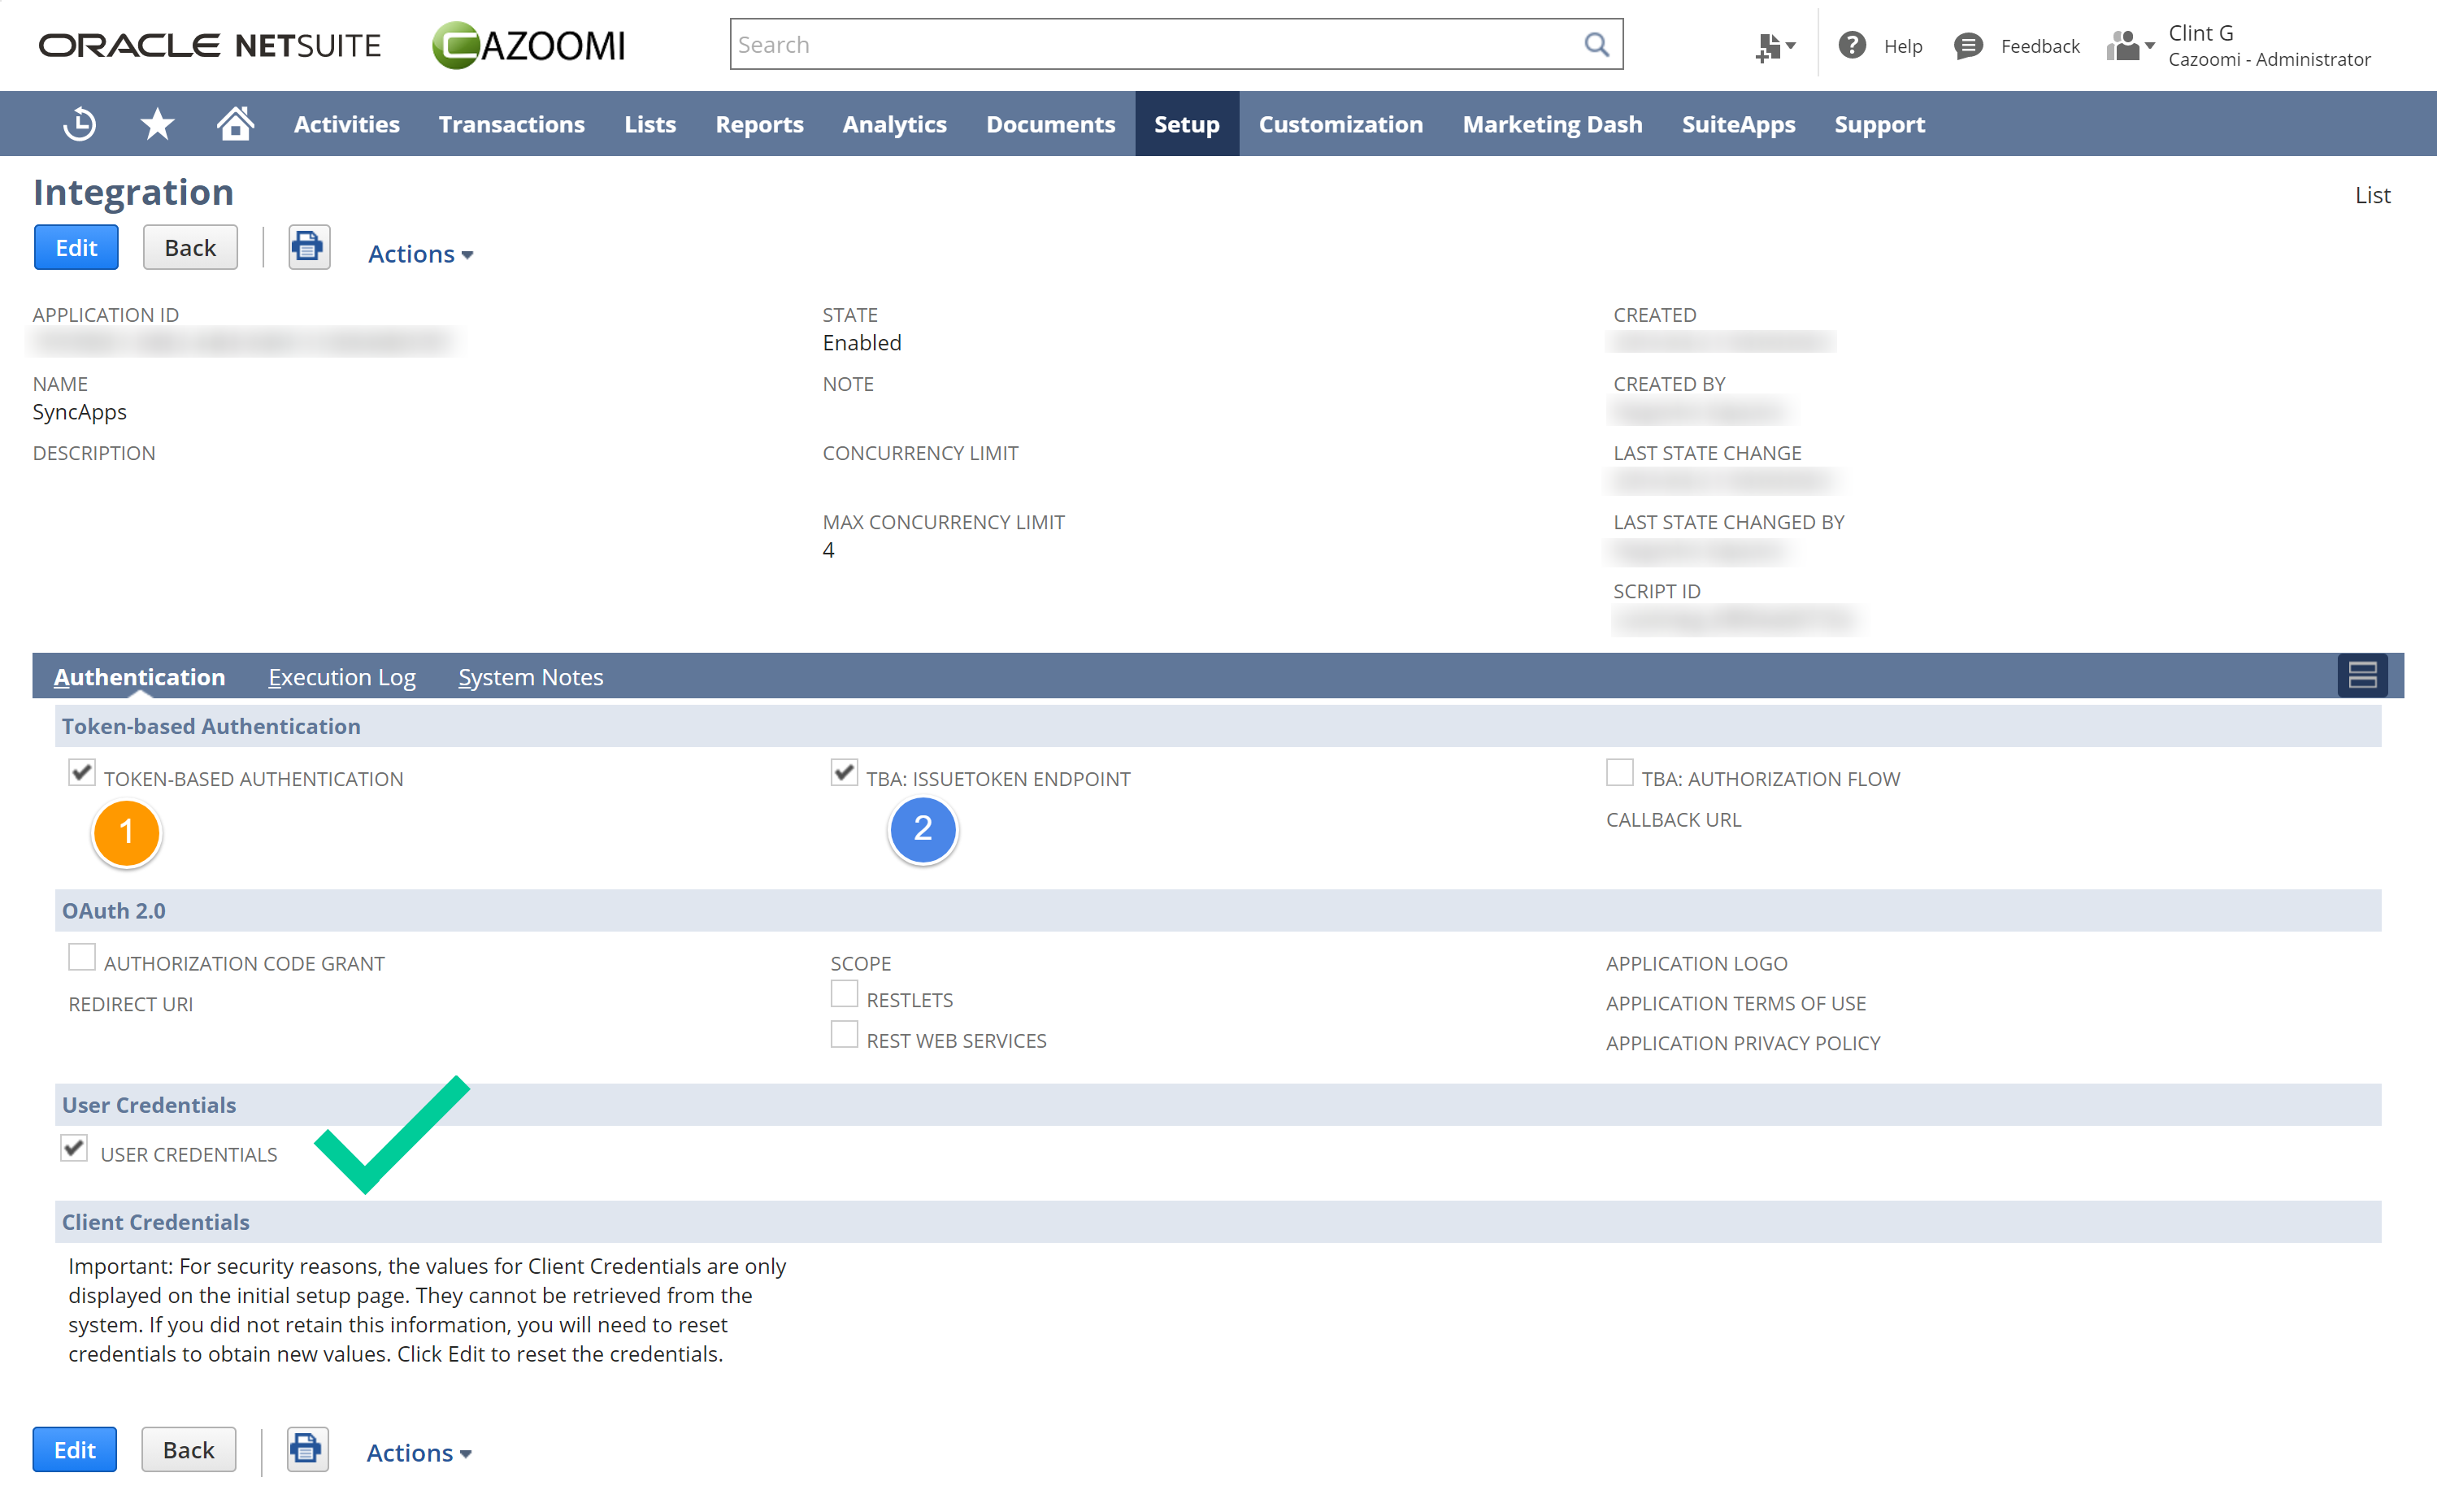
Task: Open the Help question mark icon
Action: (x=1852, y=45)
